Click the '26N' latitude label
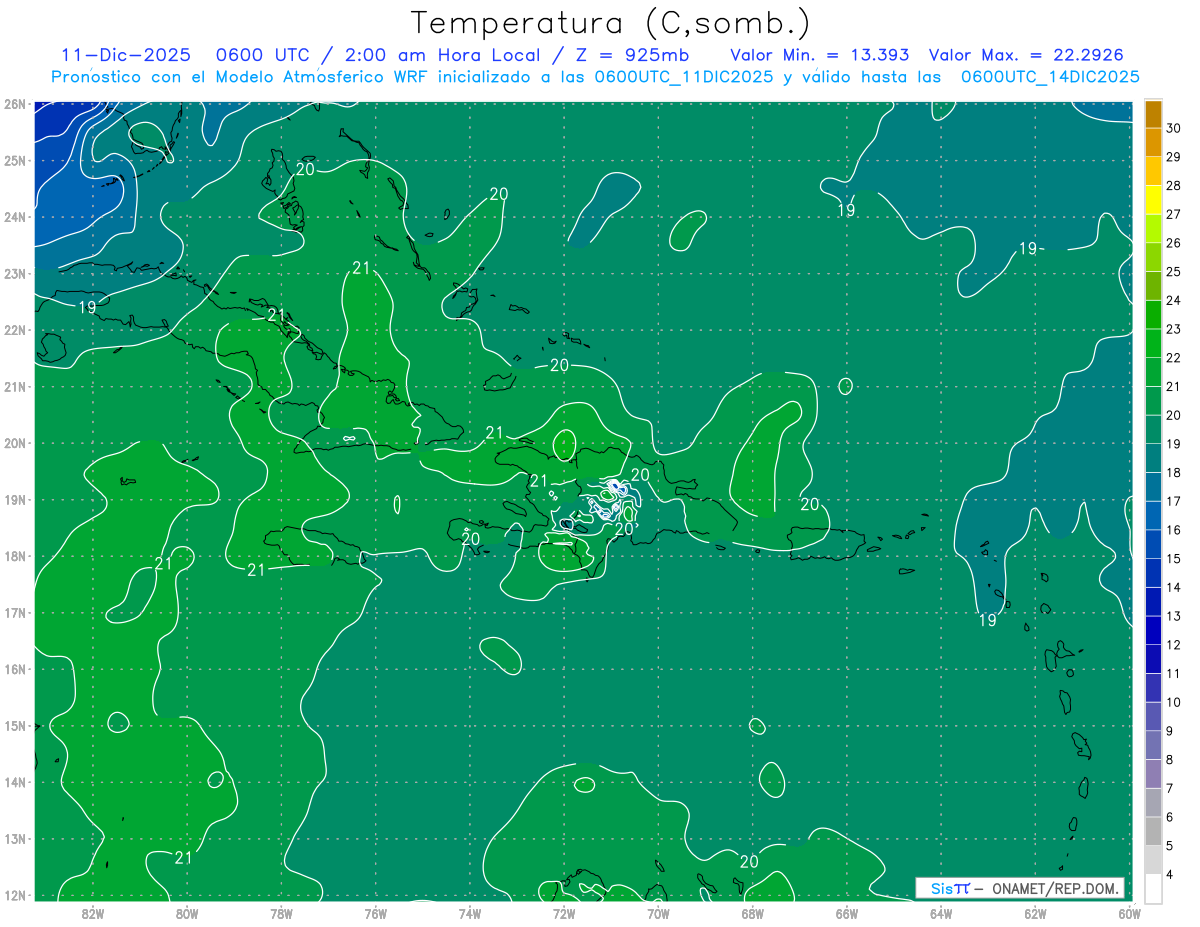 point(14,104)
